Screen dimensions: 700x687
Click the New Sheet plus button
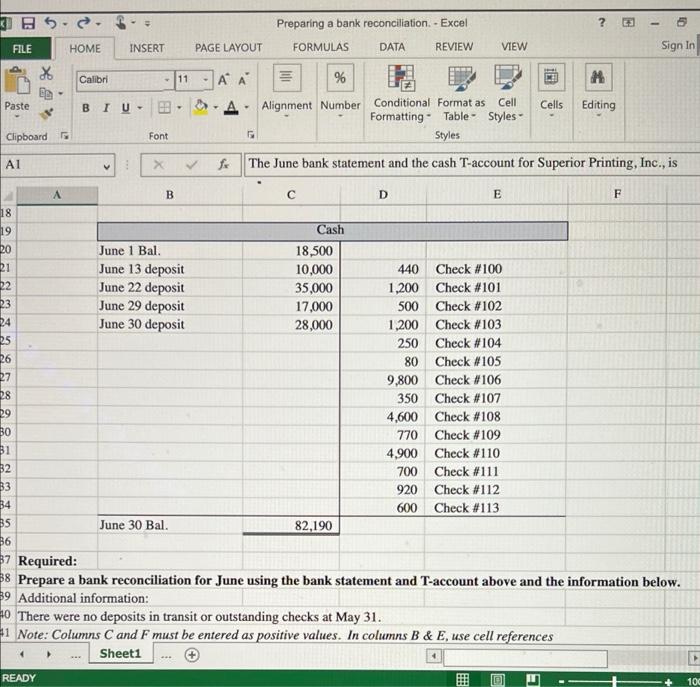192,655
